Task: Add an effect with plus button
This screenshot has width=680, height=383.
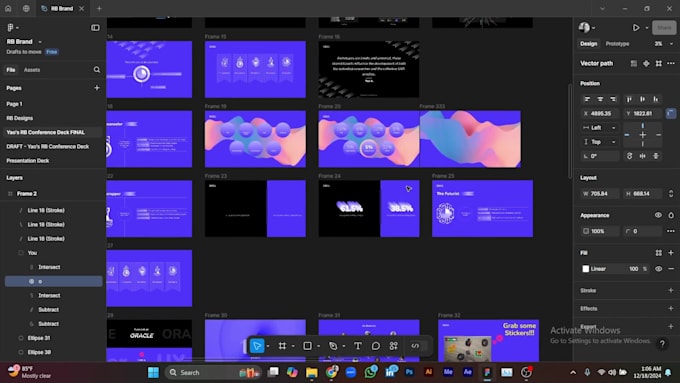Action: point(671,308)
